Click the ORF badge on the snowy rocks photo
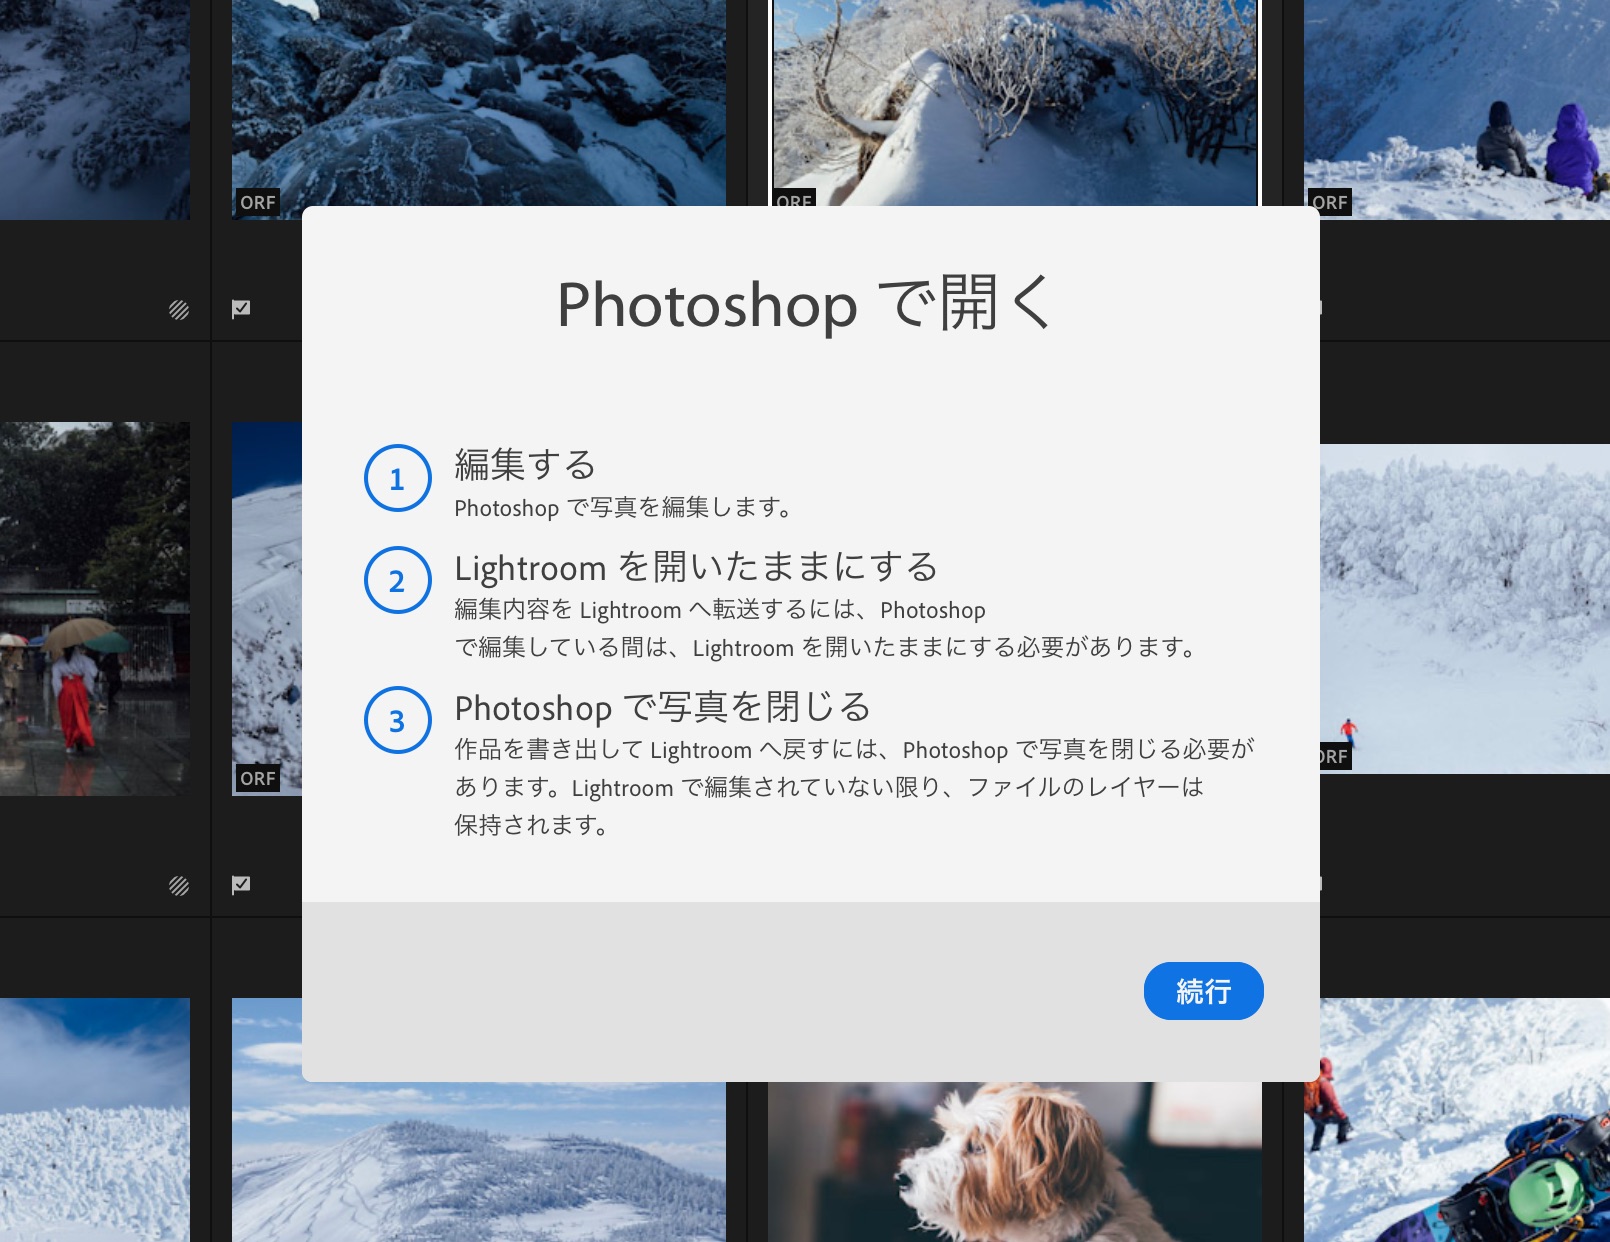 tap(257, 202)
